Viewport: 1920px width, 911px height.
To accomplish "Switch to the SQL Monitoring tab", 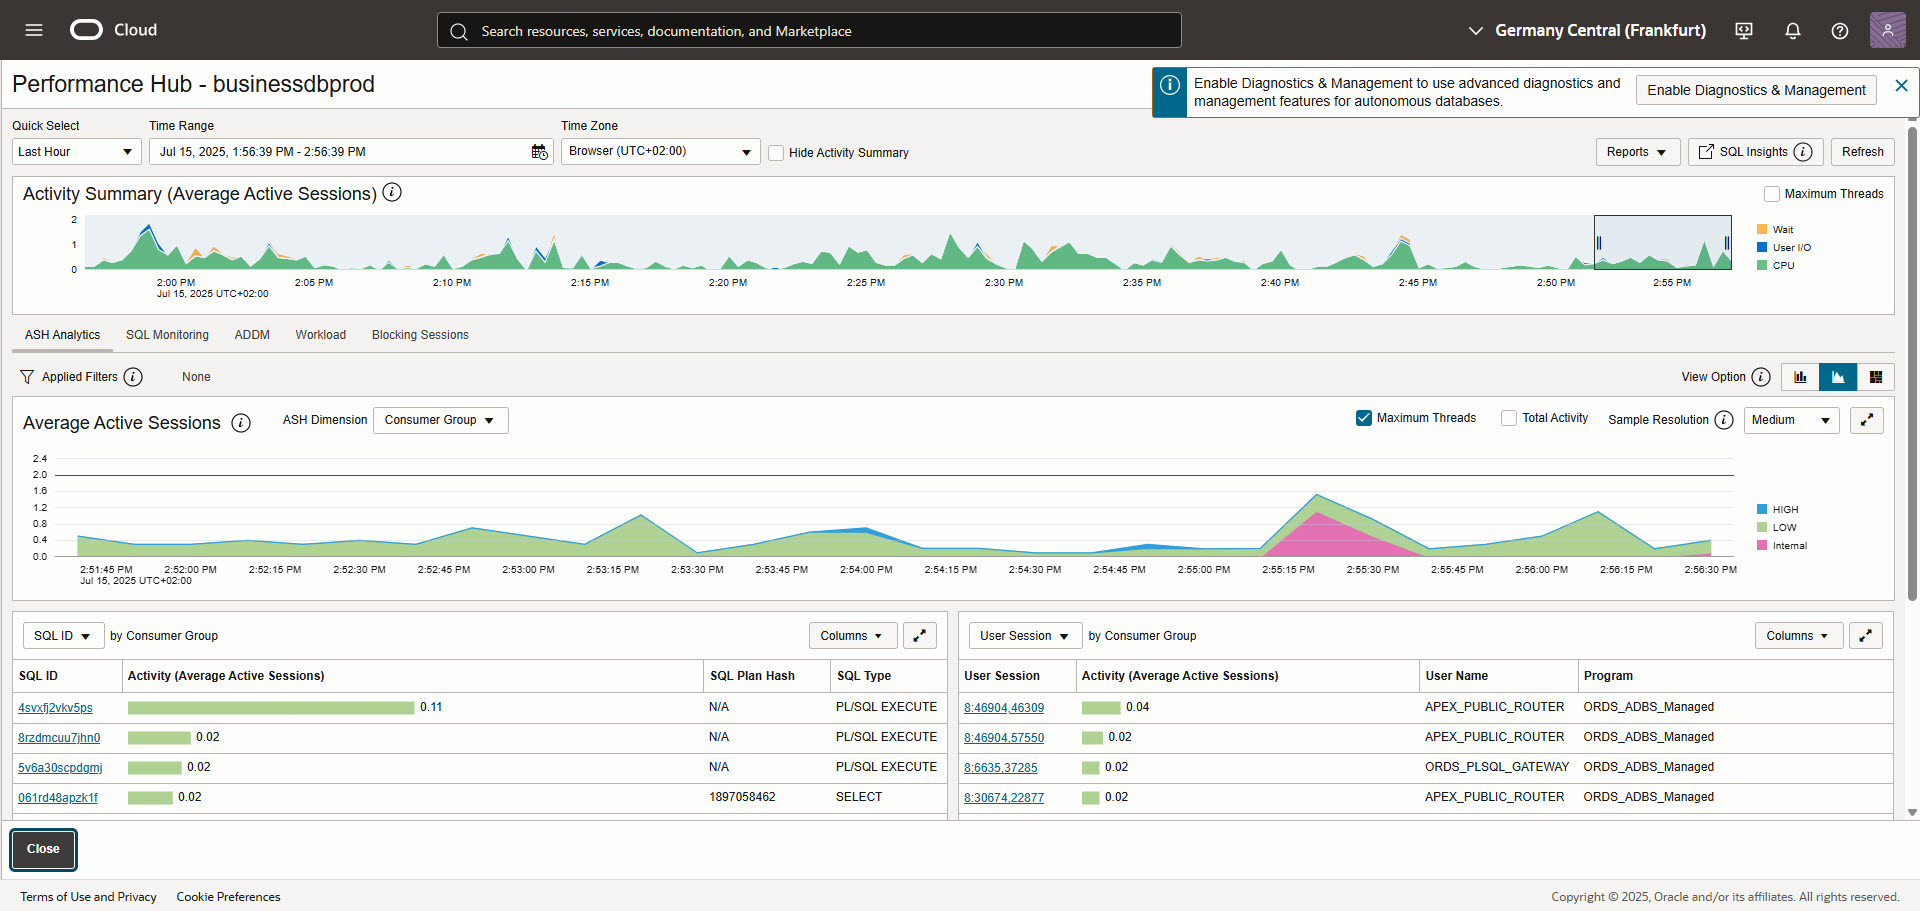I will (x=167, y=335).
